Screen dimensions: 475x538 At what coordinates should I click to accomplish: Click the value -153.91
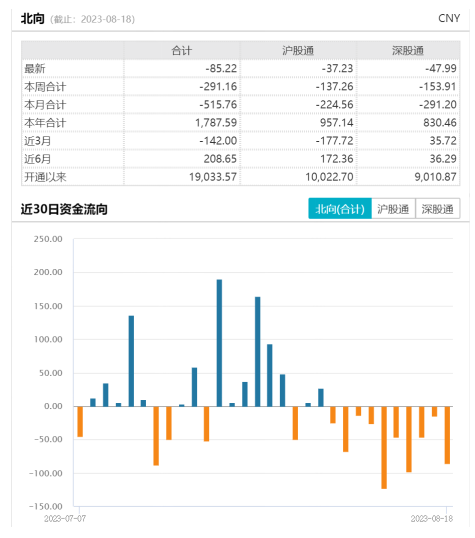point(438,86)
